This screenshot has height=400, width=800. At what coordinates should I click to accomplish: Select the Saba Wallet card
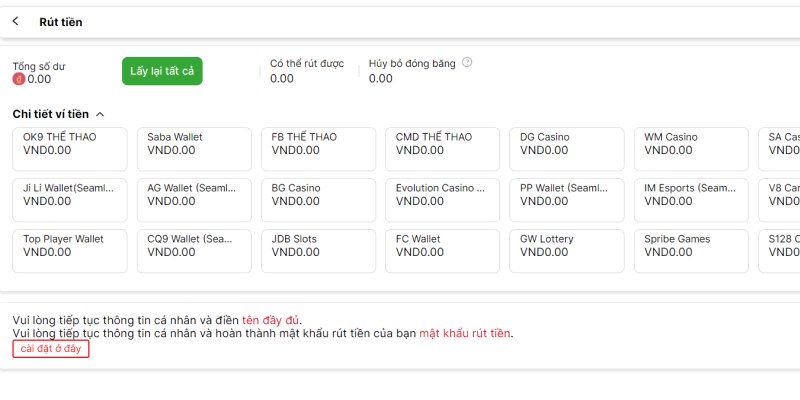[x=193, y=148]
